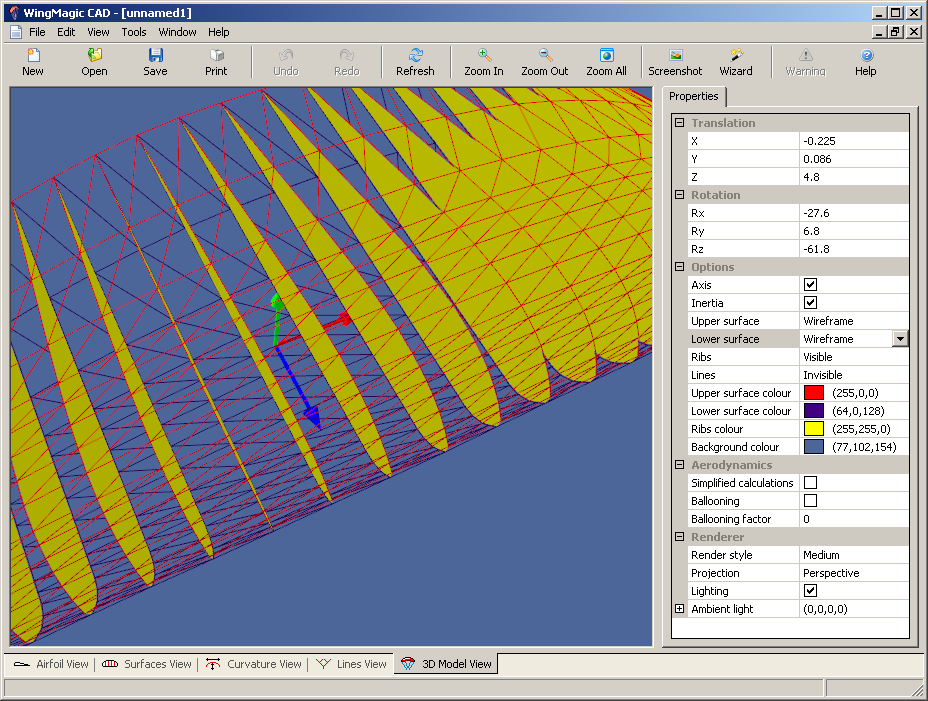Click the airfoil icon on Airfoil View tab

pos(22,664)
